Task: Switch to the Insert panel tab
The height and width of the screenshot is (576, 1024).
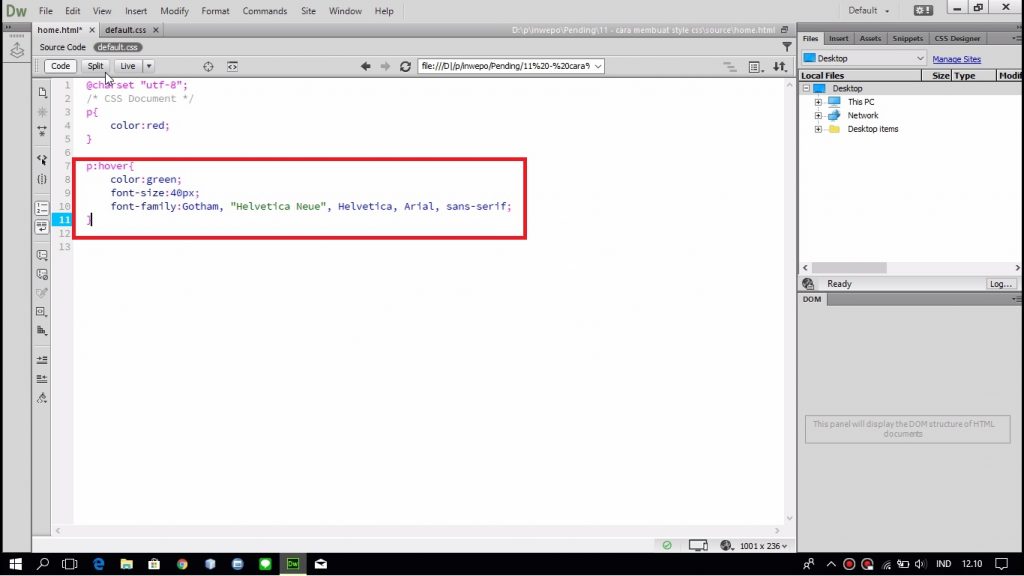Action: (839, 39)
